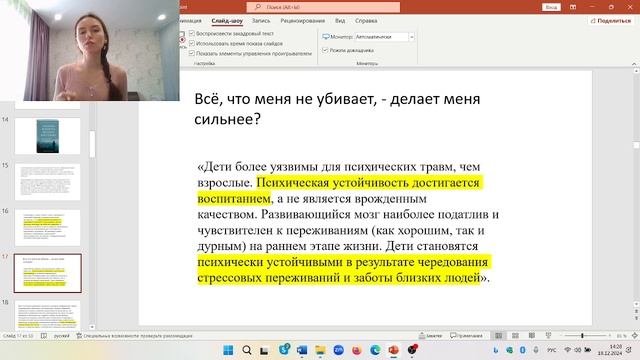Open Microsoft Edge from the taskbar
640x360 pixels.
click(x=375, y=350)
